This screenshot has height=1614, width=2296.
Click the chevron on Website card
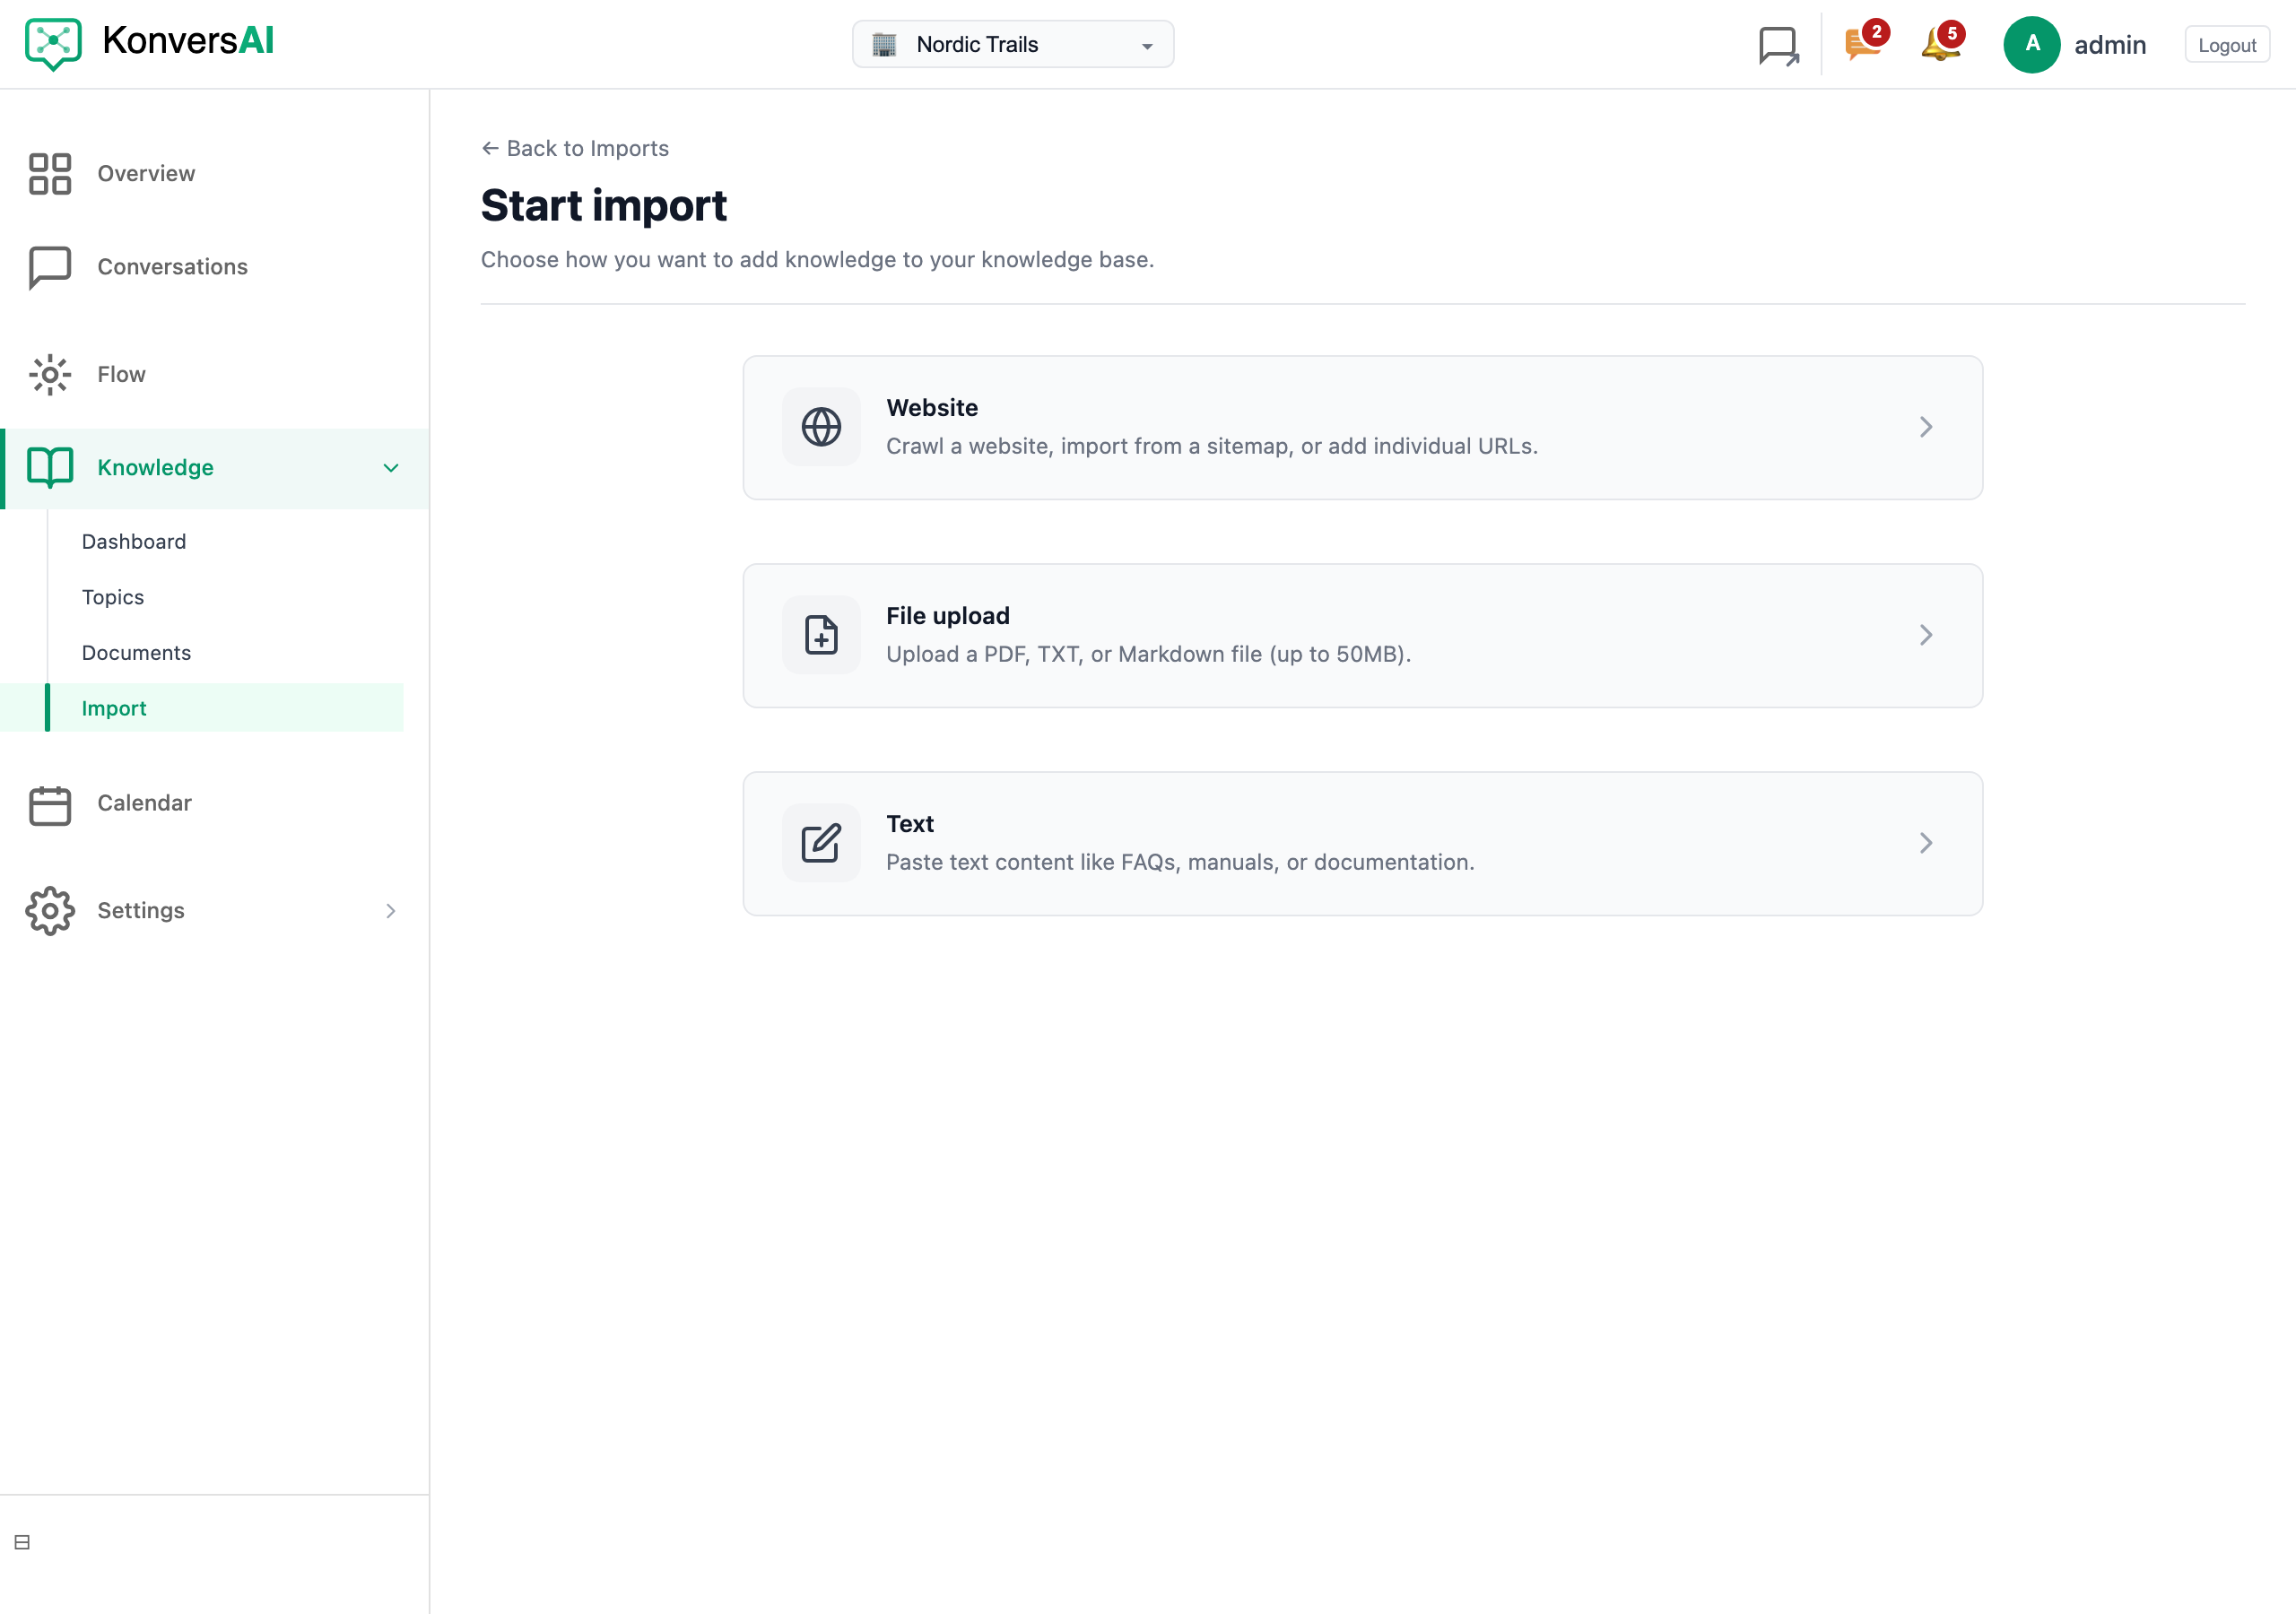coord(1925,427)
